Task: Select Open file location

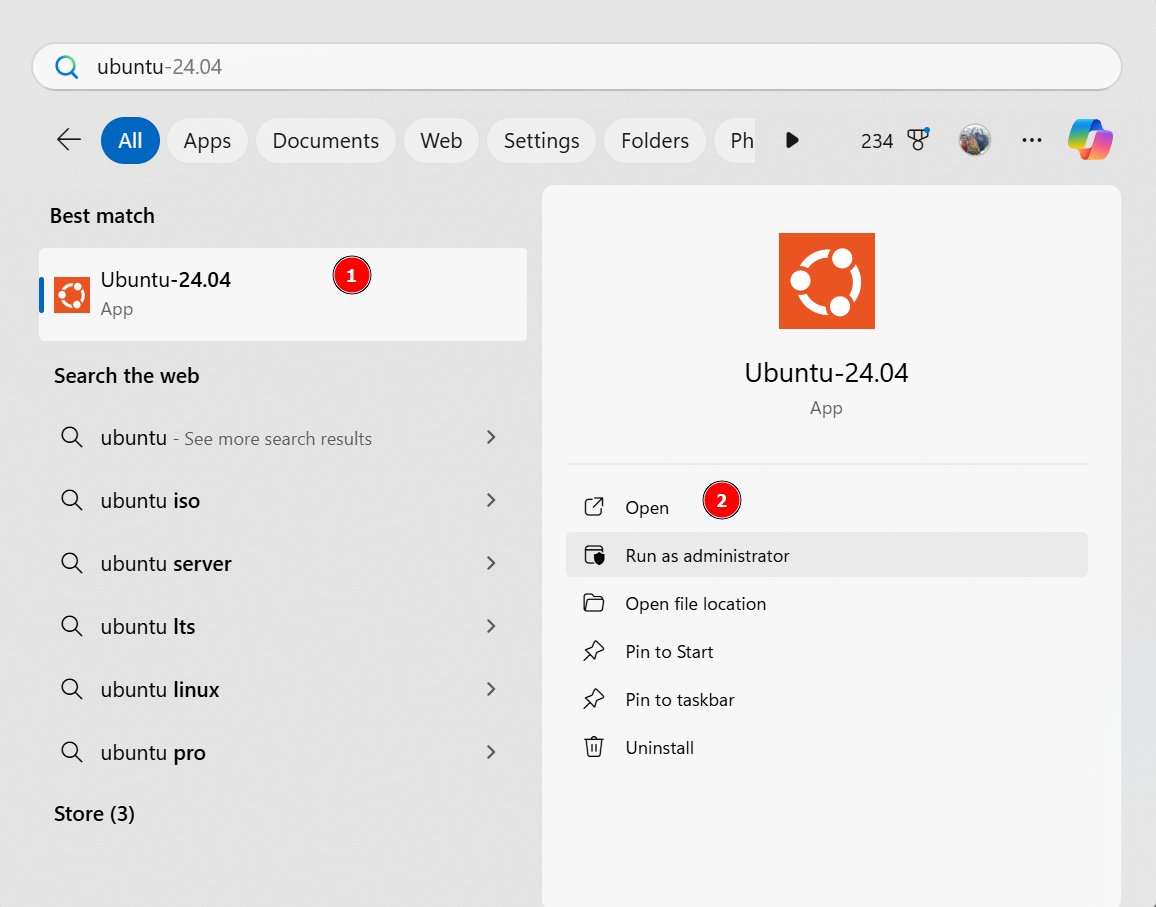Action: (695, 603)
